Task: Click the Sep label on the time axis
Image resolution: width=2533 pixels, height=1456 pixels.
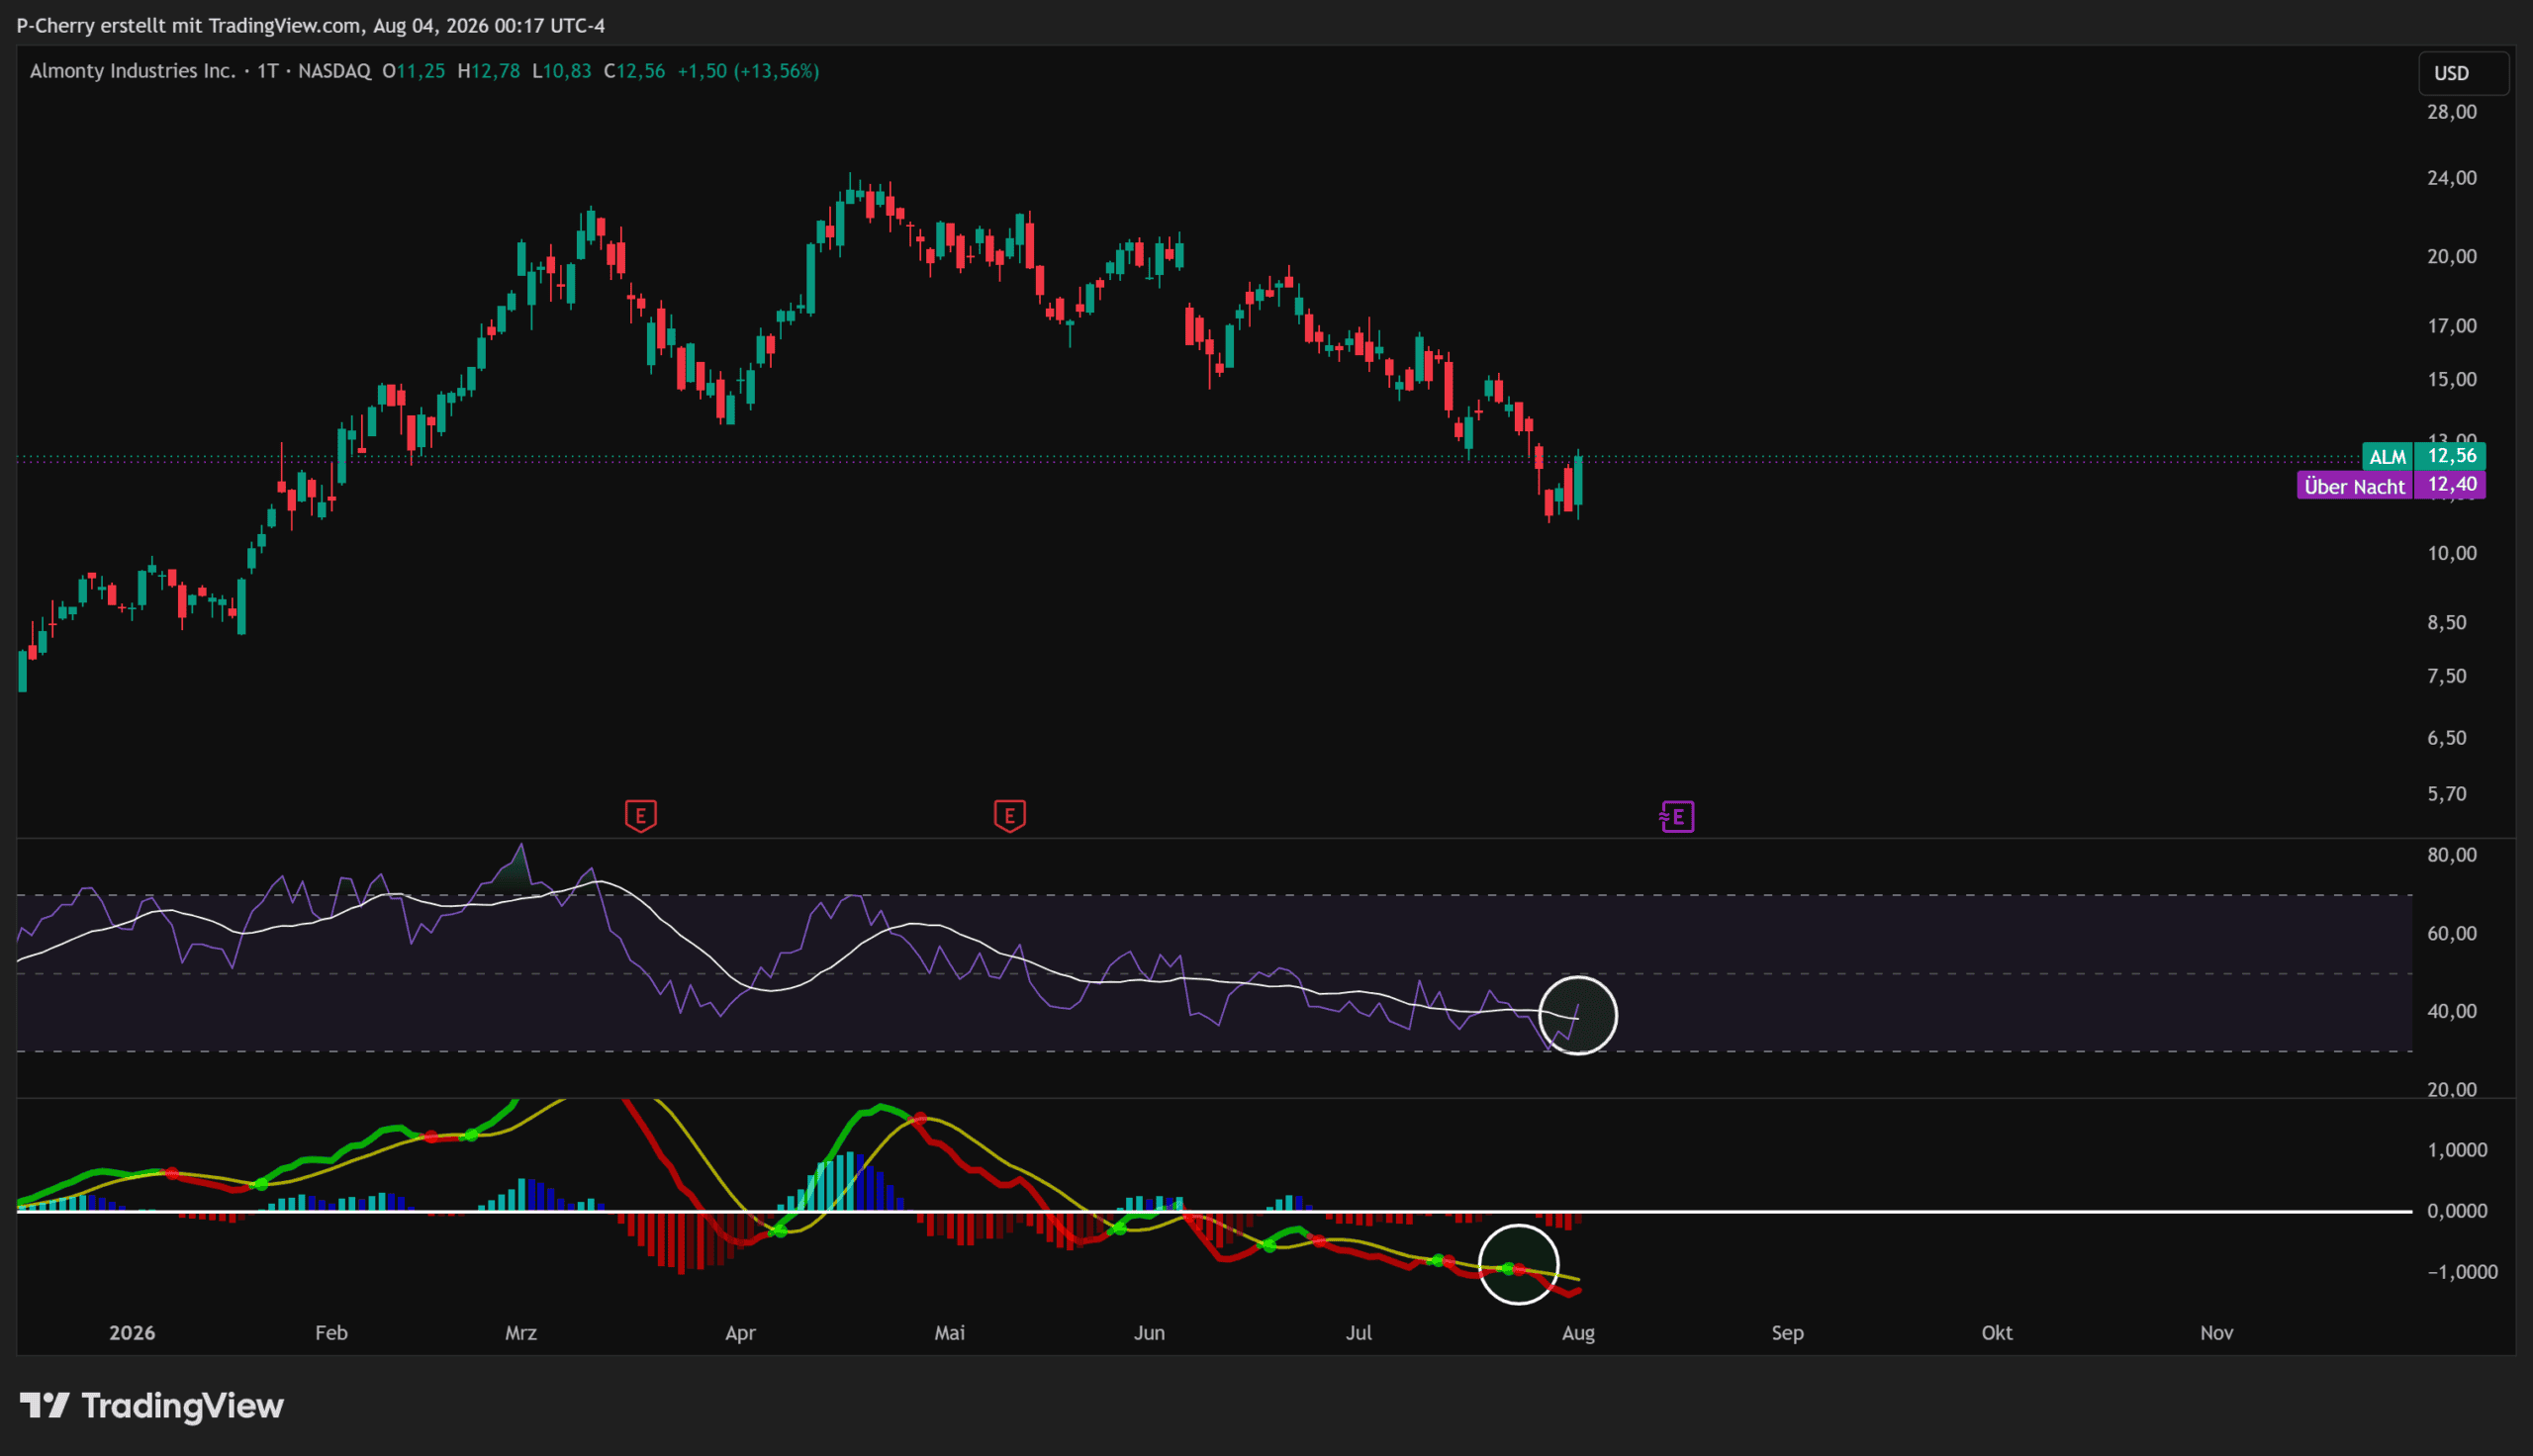Action: click(x=1787, y=1333)
